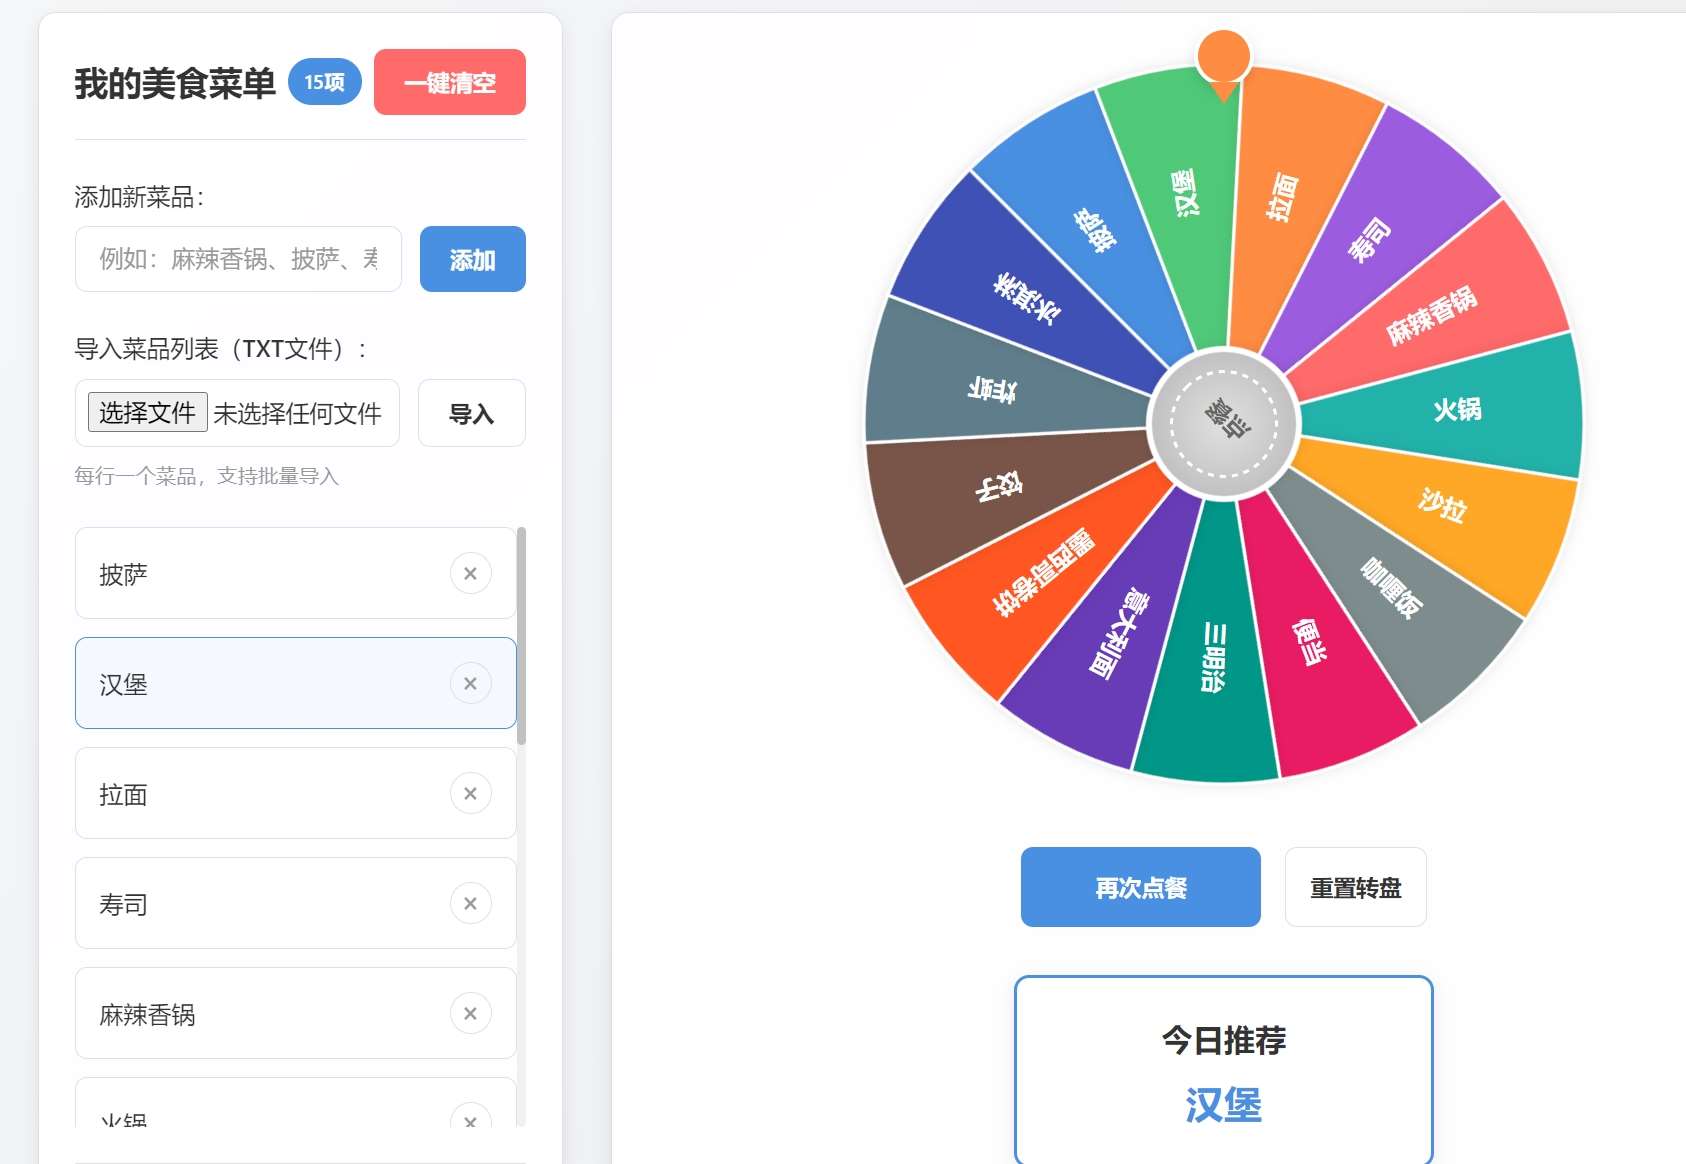Click 导入 to import the dish list
1686x1164 pixels.
(471, 413)
